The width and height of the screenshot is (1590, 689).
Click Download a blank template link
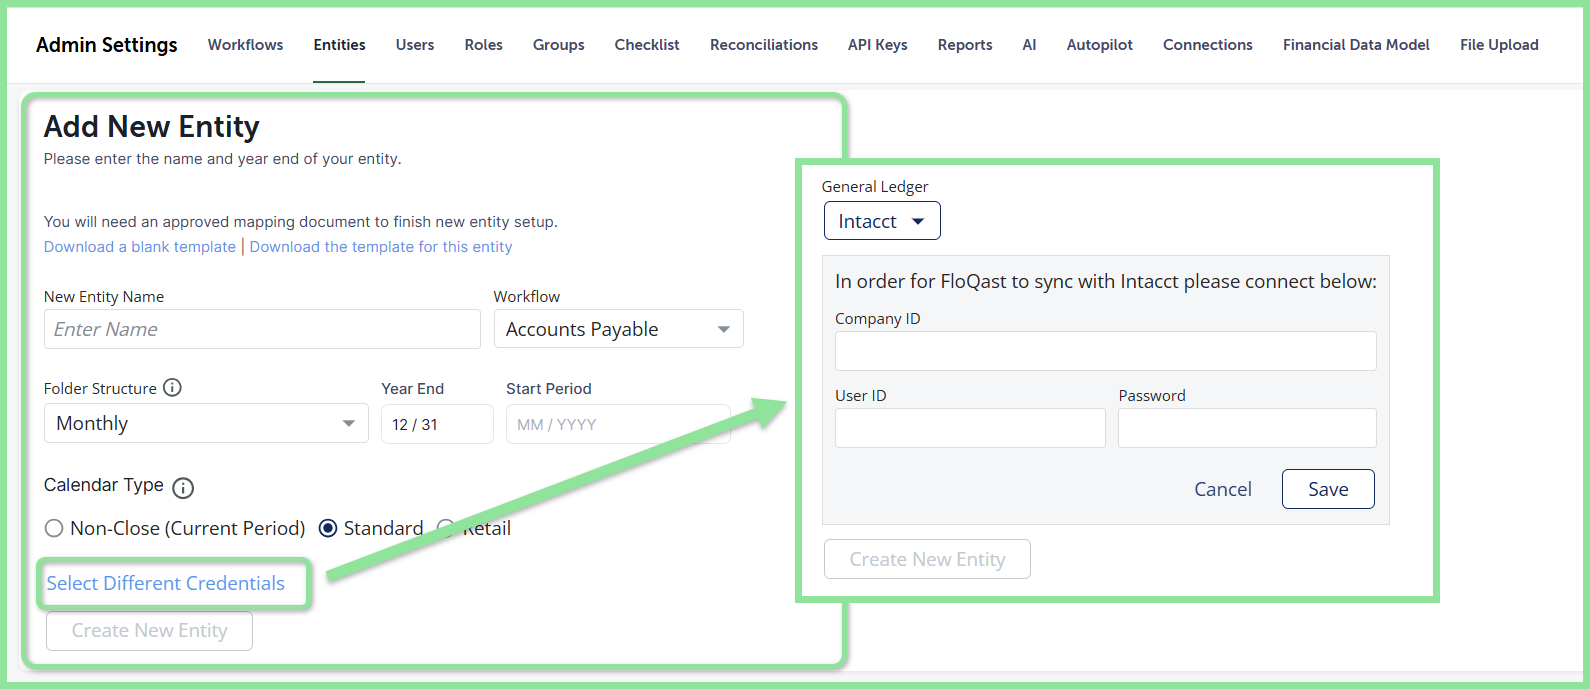[x=140, y=247]
